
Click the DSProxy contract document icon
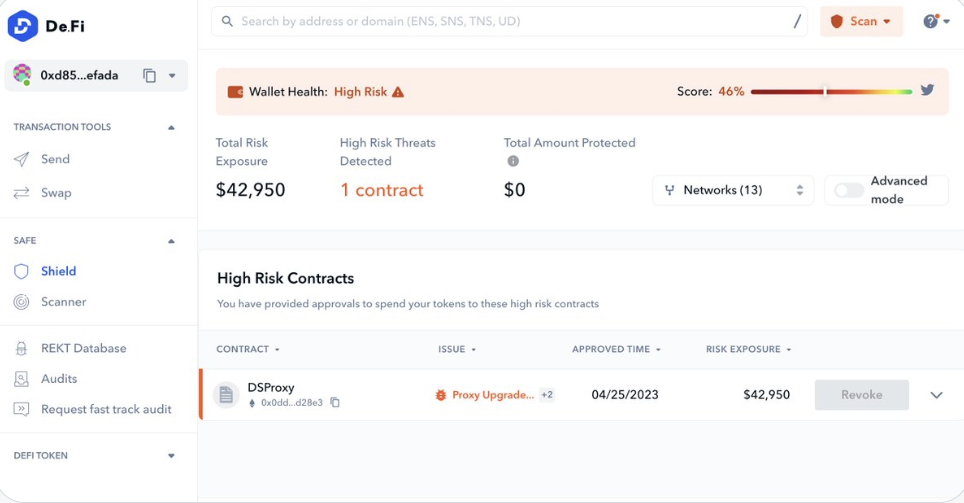pyautogui.click(x=226, y=395)
